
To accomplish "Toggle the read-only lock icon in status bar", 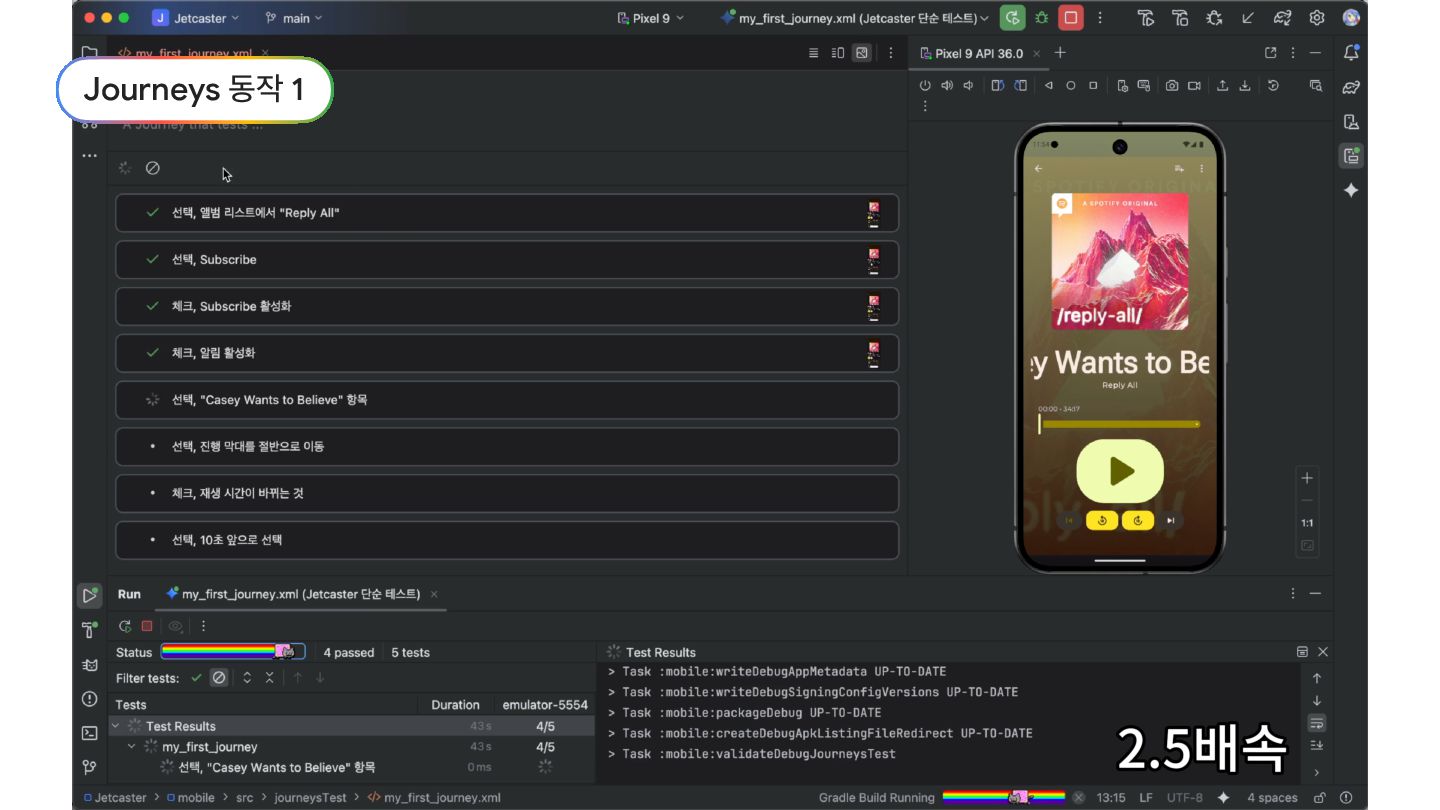I will [1320, 797].
